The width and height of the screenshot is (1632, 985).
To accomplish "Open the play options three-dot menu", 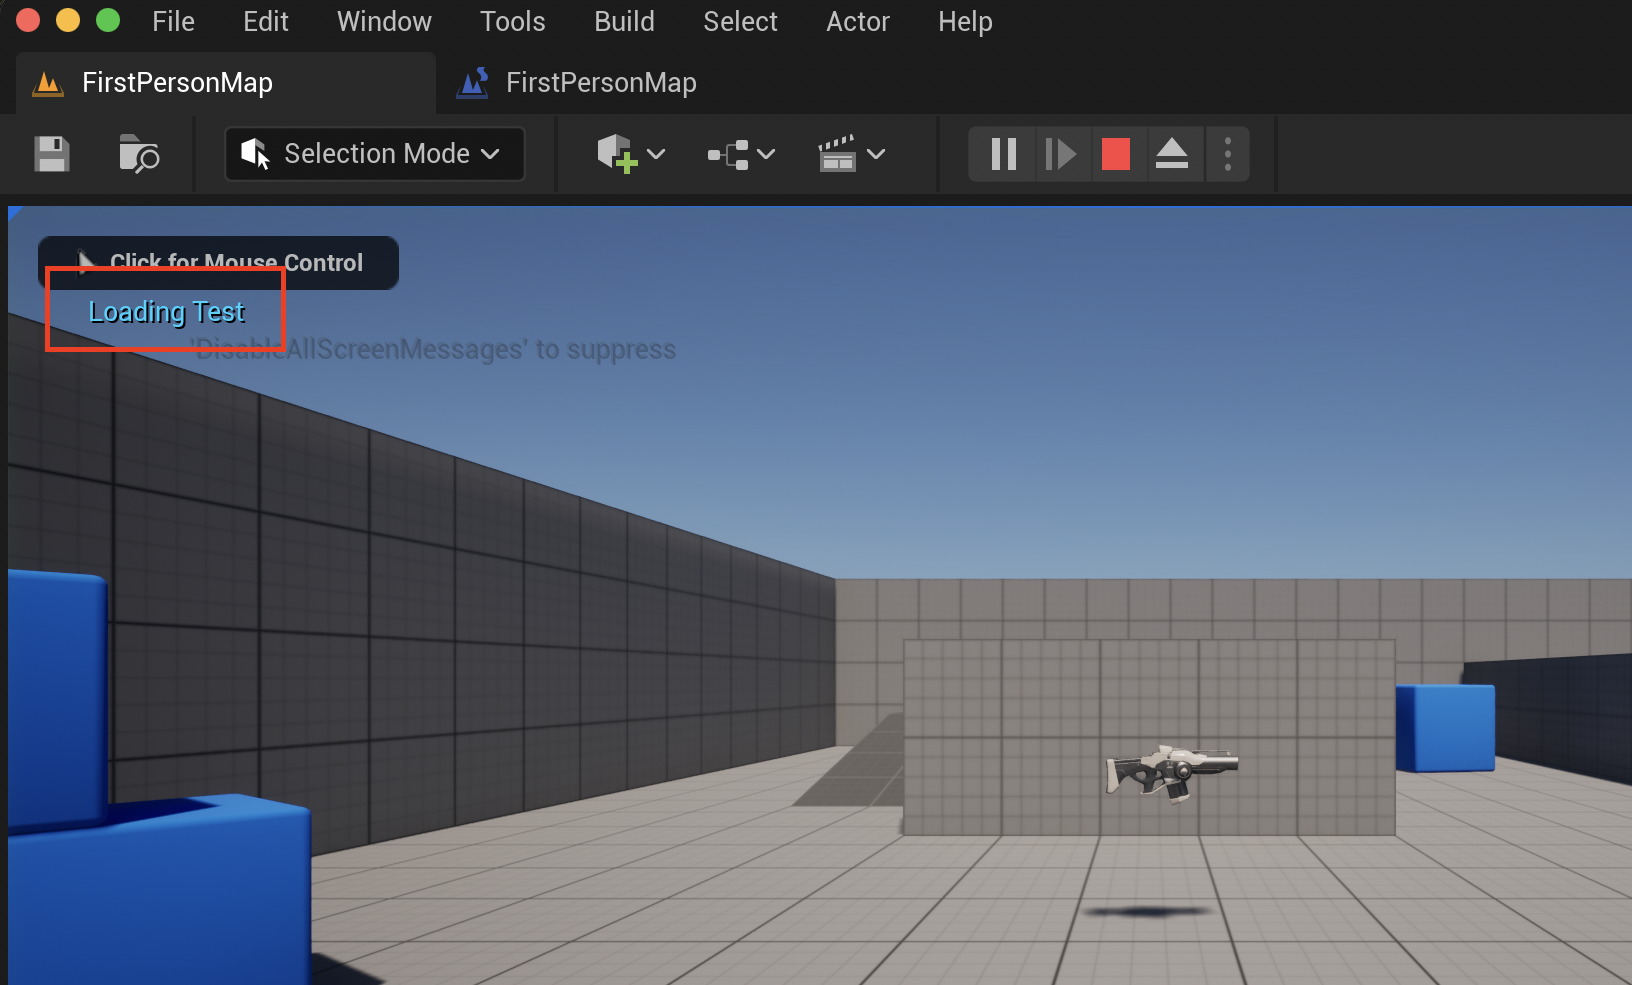I will click(x=1228, y=154).
